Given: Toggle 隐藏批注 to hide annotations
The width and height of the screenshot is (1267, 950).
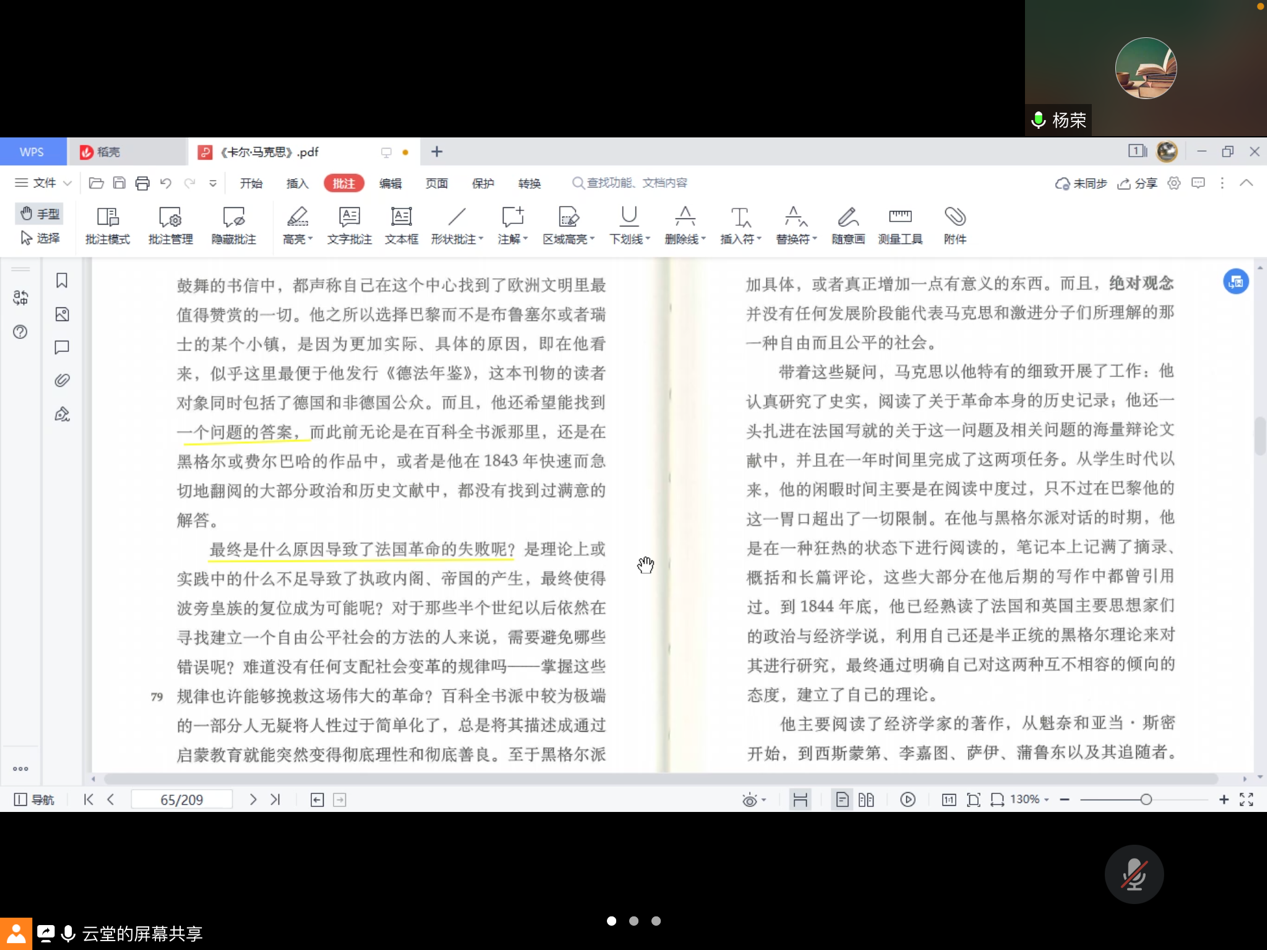Looking at the screenshot, I should click(233, 225).
